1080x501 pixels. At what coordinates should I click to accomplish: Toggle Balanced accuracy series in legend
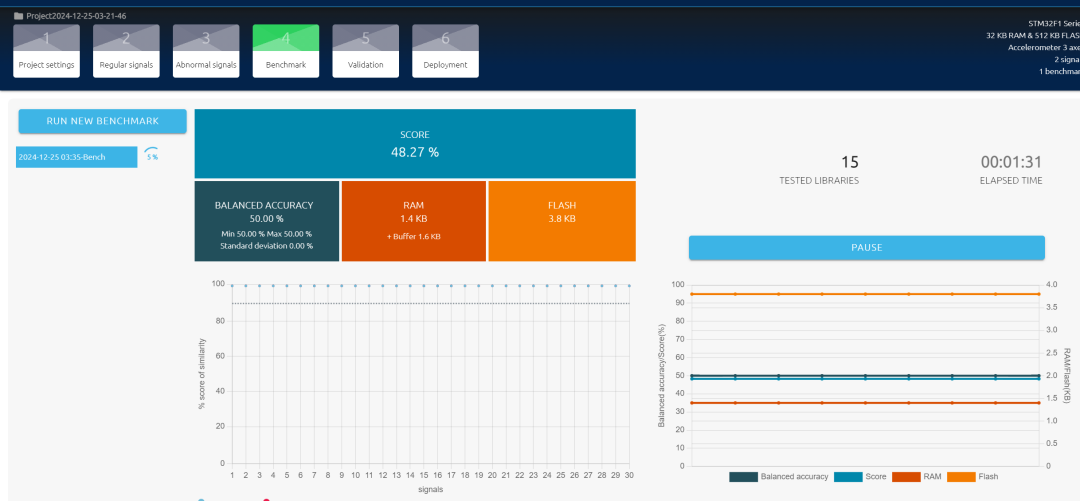tap(743, 477)
